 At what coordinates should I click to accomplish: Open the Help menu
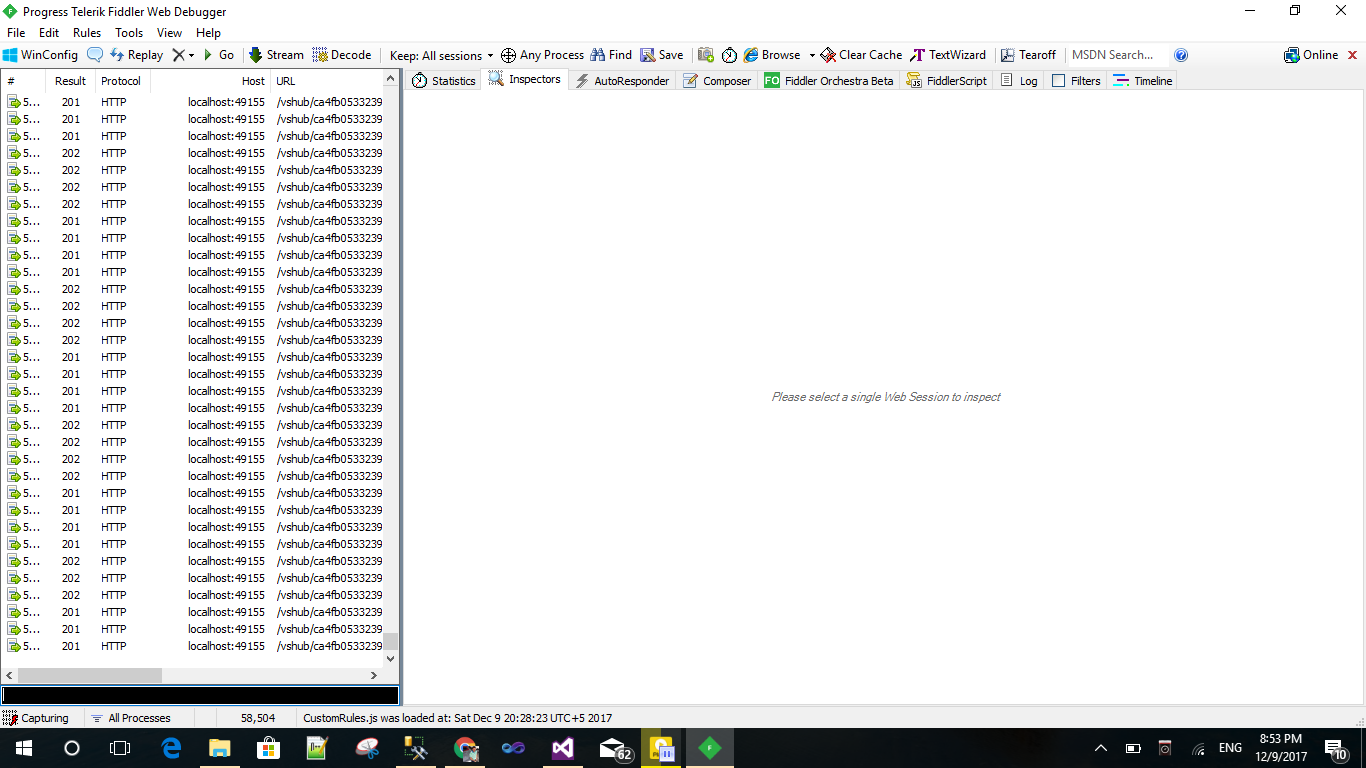tap(208, 33)
